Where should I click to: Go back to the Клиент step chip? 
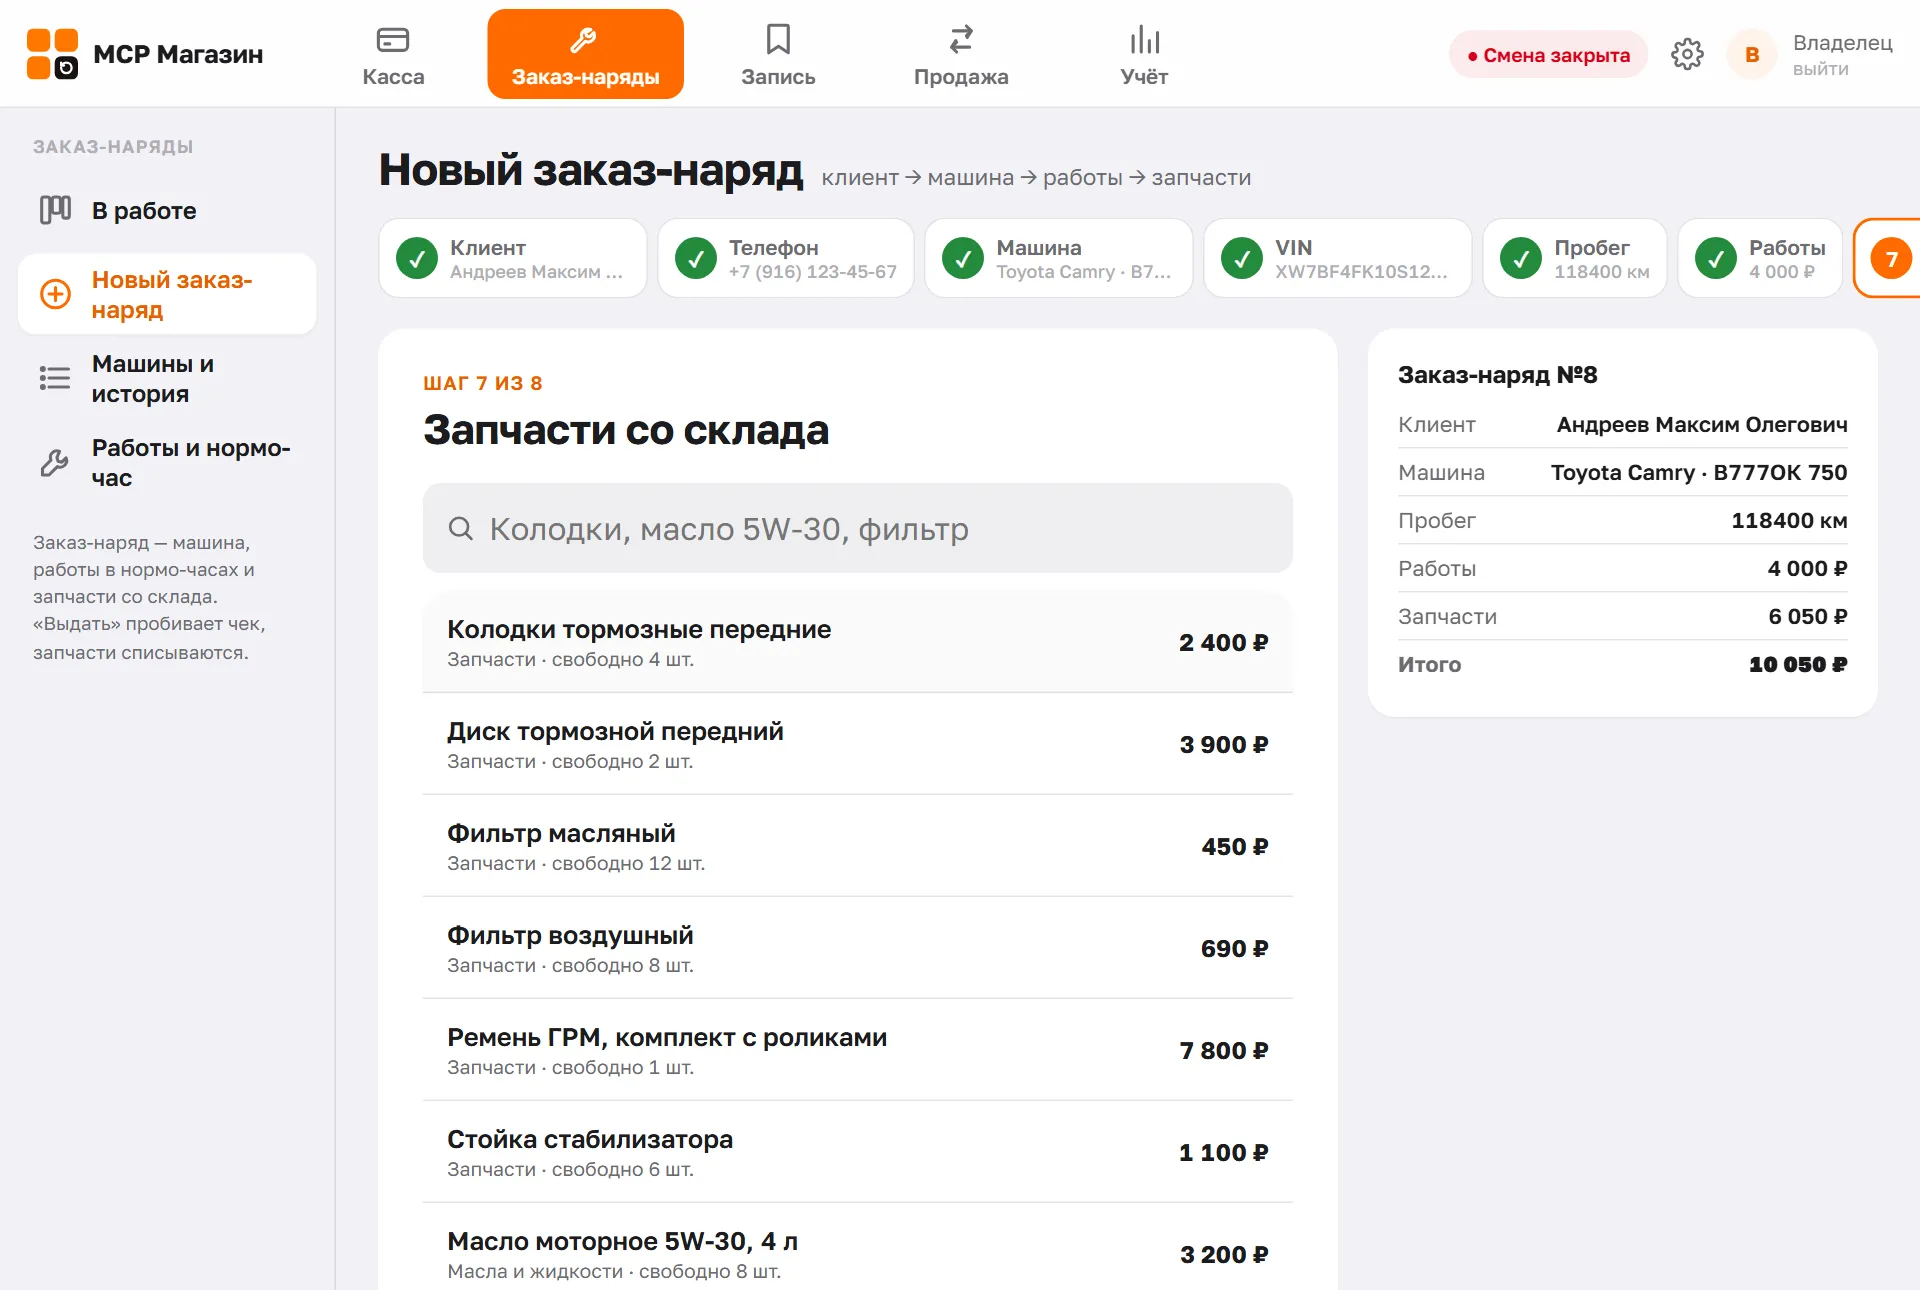[x=513, y=258]
